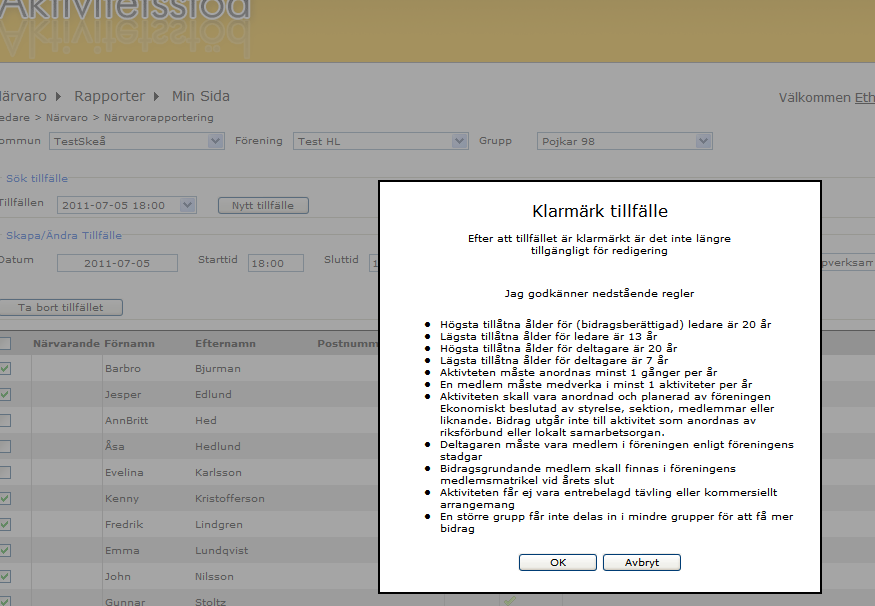Check attendance for AnnBritt Hed
This screenshot has width=875, height=606.
coord(4,420)
